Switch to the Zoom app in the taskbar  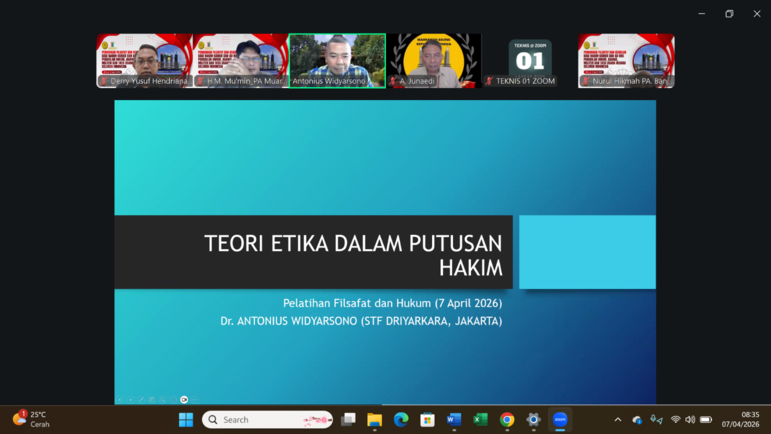560,420
